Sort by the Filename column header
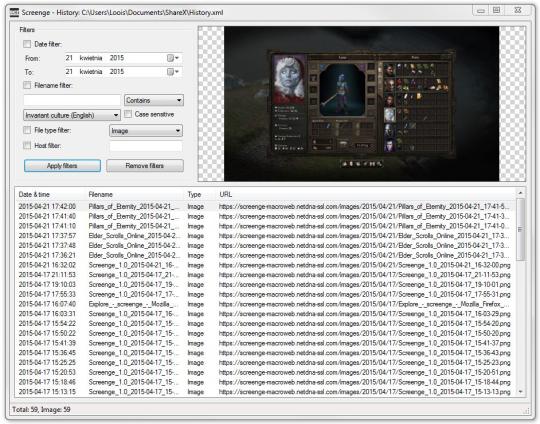 coord(135,194)
